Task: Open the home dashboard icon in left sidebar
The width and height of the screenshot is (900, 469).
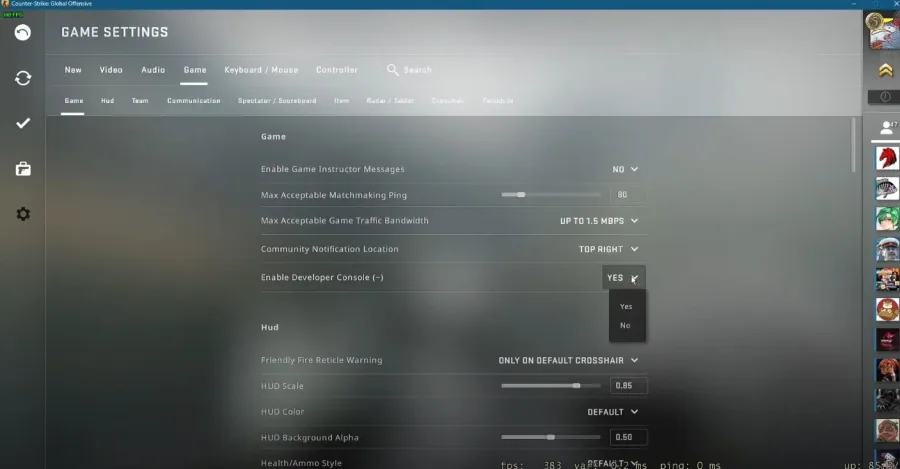Action: (x=23, y=33)
